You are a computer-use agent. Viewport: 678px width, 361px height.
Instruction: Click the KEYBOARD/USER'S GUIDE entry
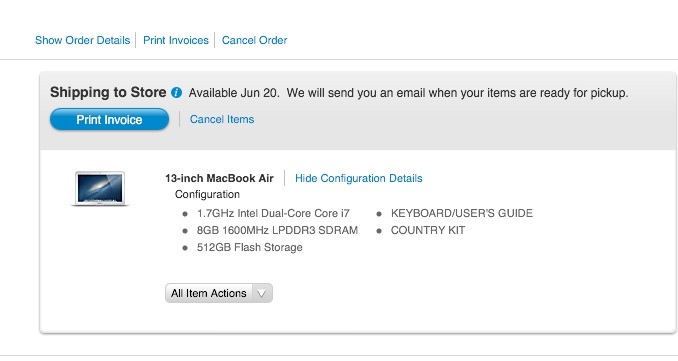[462, 213]
